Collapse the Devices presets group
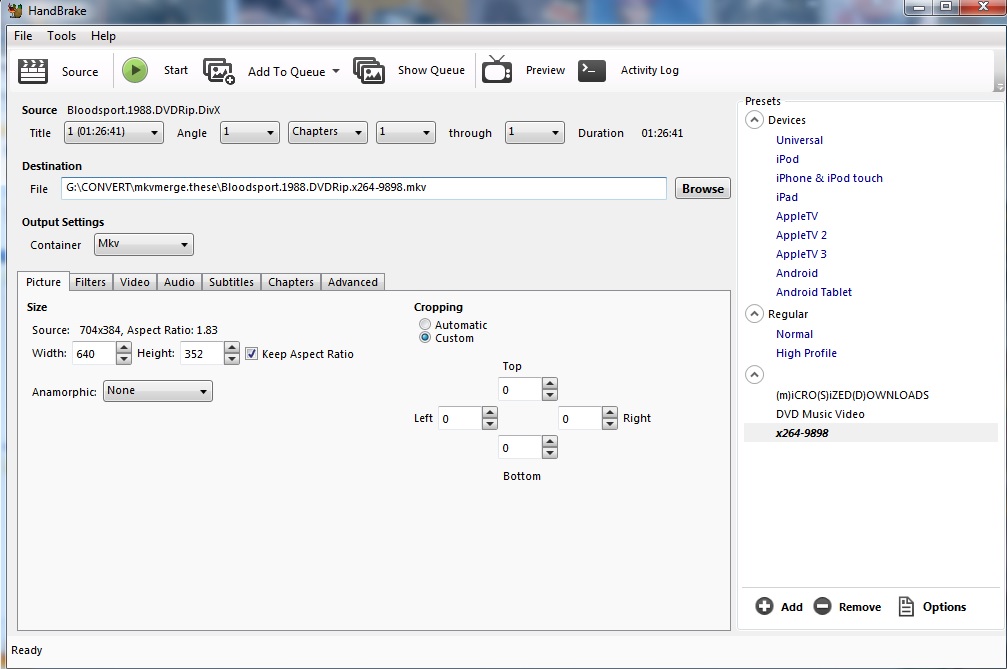The height and width of the screenshot is (669, 1007). (x=755, y=120)
